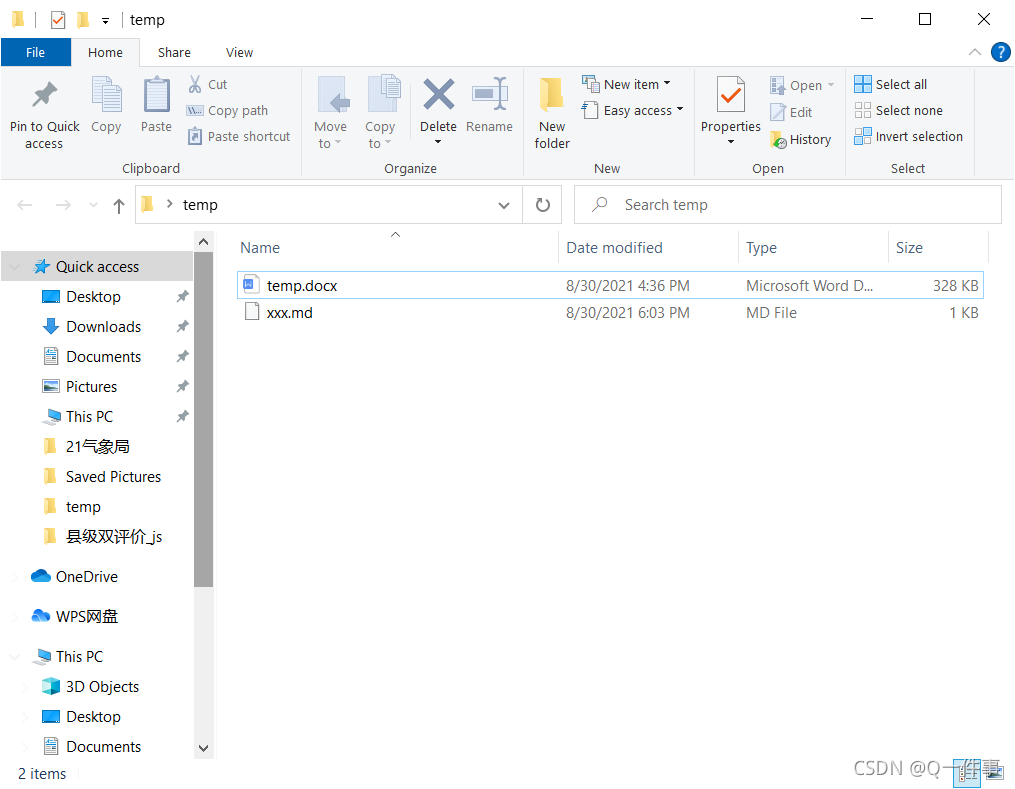Click the temp address bar path
Screen dimensions: 1015x789
click(200, 205)
